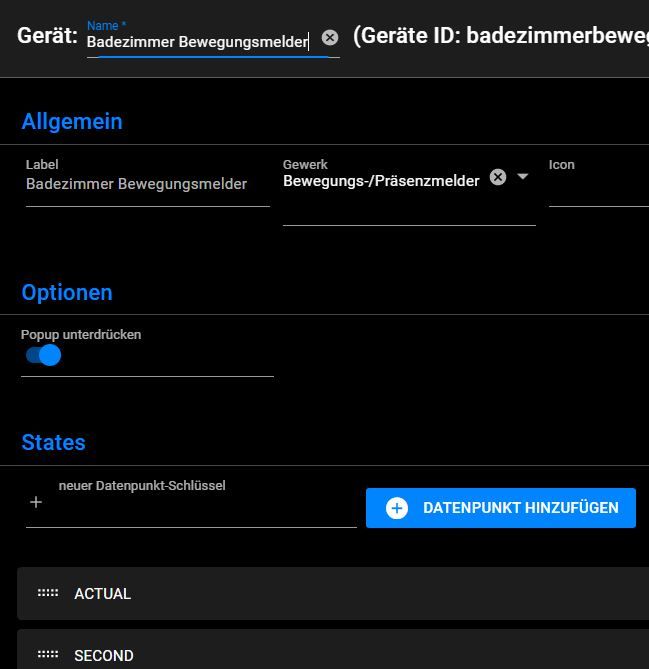Click the plus icon beside neuer Datenpunkt-Schlüssel

36,502
